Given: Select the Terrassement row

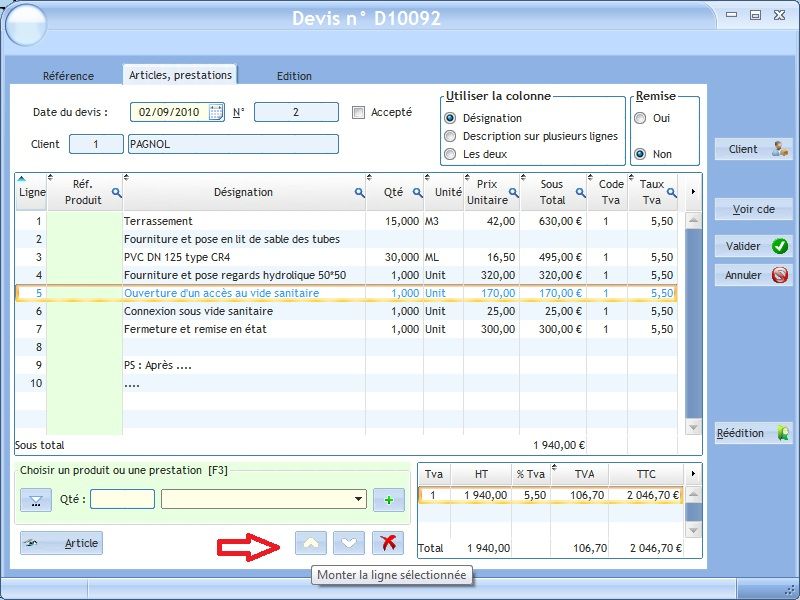Looking at the screenshot, I should click(347, 221).
